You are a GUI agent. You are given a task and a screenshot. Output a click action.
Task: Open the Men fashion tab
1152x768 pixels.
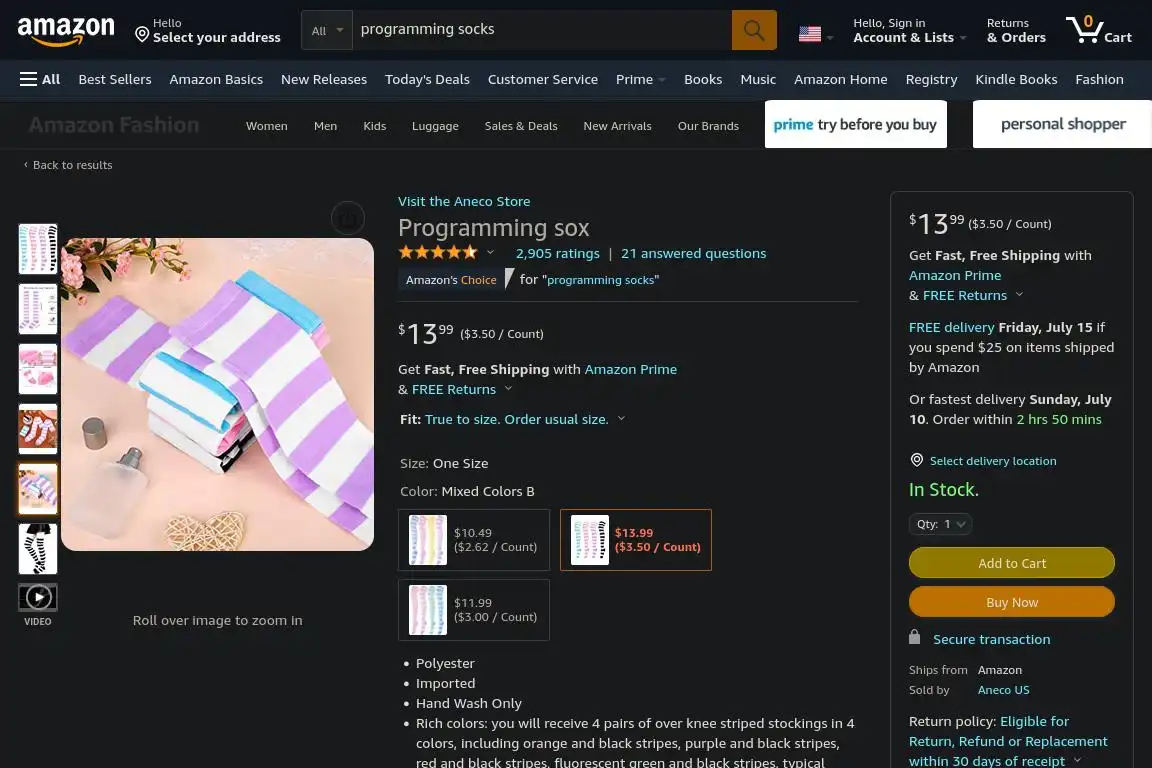click(325, 126)
